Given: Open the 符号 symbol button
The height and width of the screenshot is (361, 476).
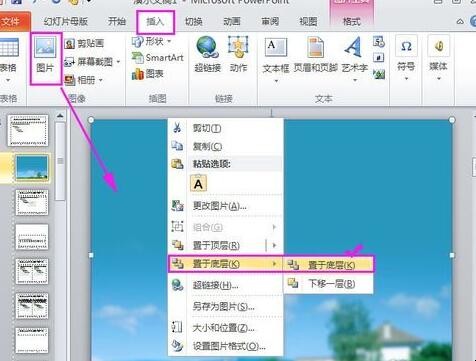Looking at the screenshot, I should coord(406,57).
